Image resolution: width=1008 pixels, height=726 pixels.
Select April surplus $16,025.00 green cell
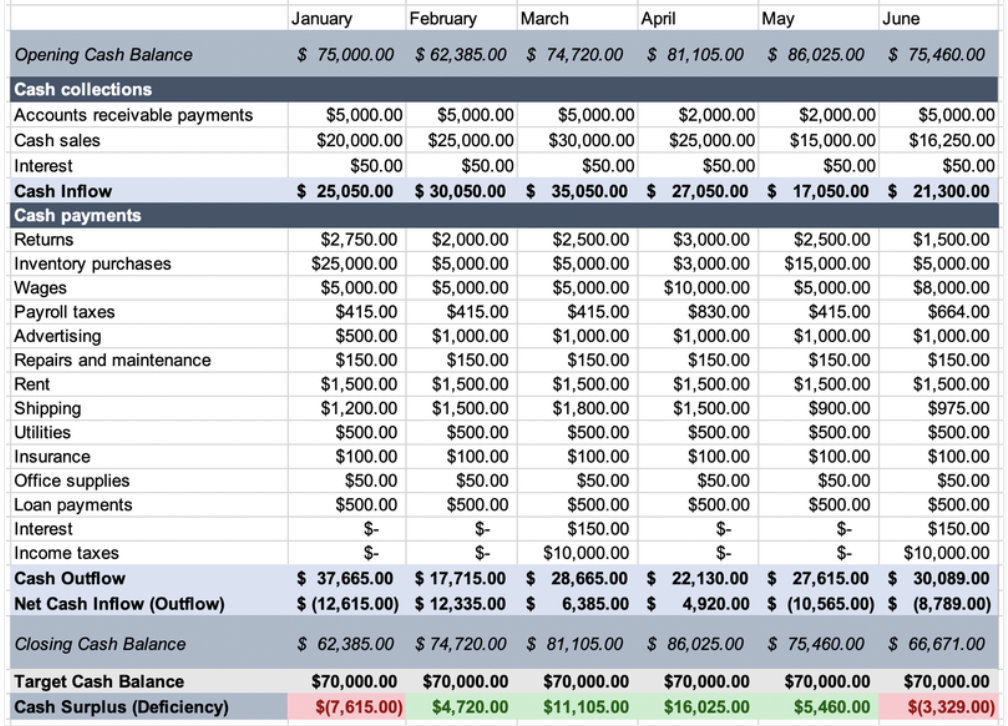699,706
